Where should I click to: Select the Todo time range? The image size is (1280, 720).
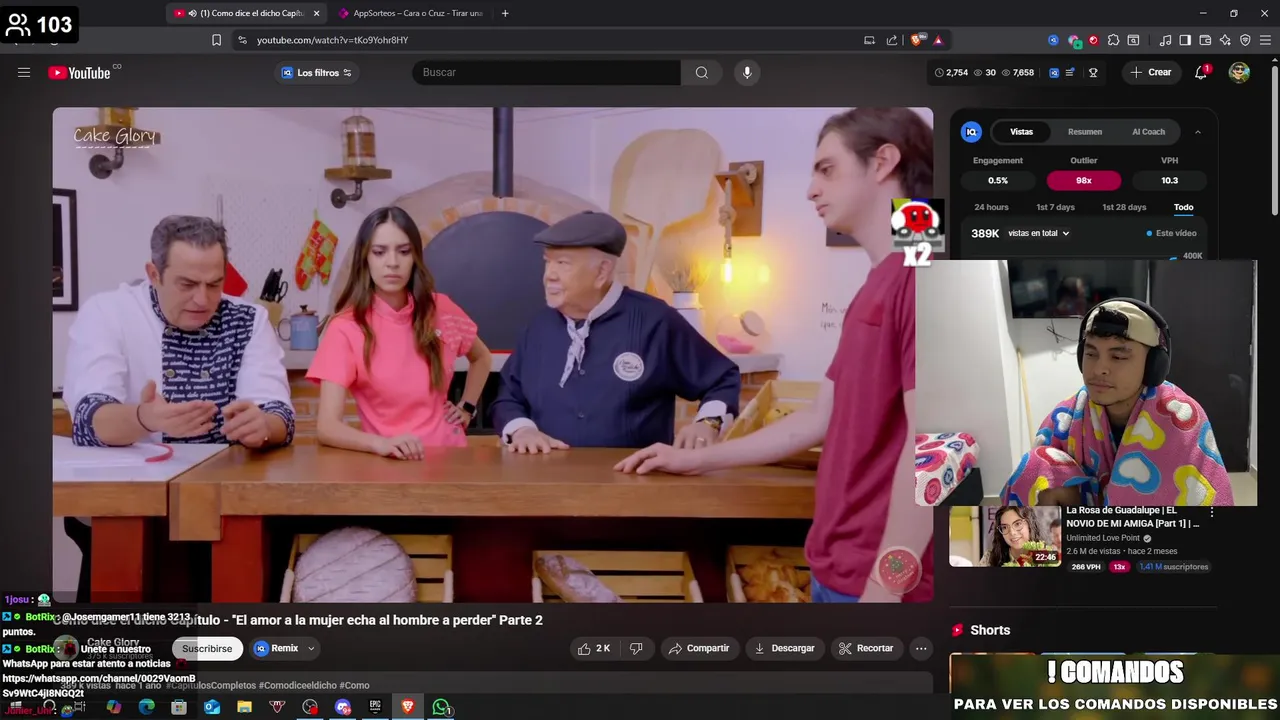pos(1183,207)
